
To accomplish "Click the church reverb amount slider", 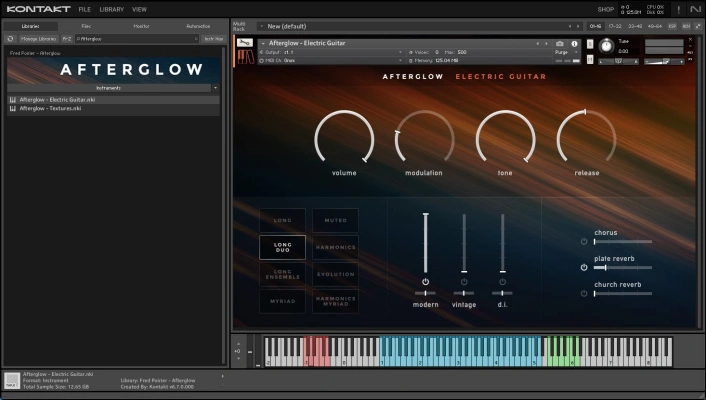I will point(623,294).
